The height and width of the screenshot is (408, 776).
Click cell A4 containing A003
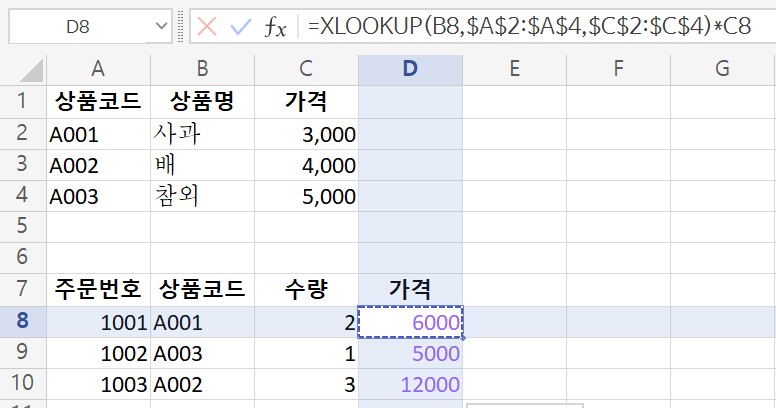(x=98, y=196)
